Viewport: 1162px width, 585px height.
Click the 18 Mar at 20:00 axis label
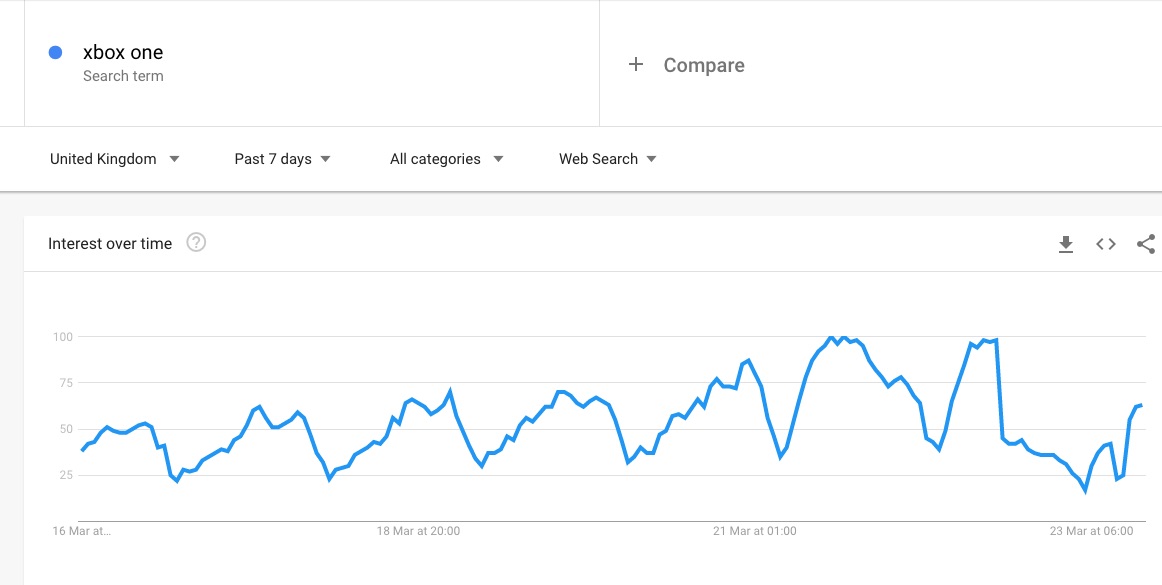418,531
